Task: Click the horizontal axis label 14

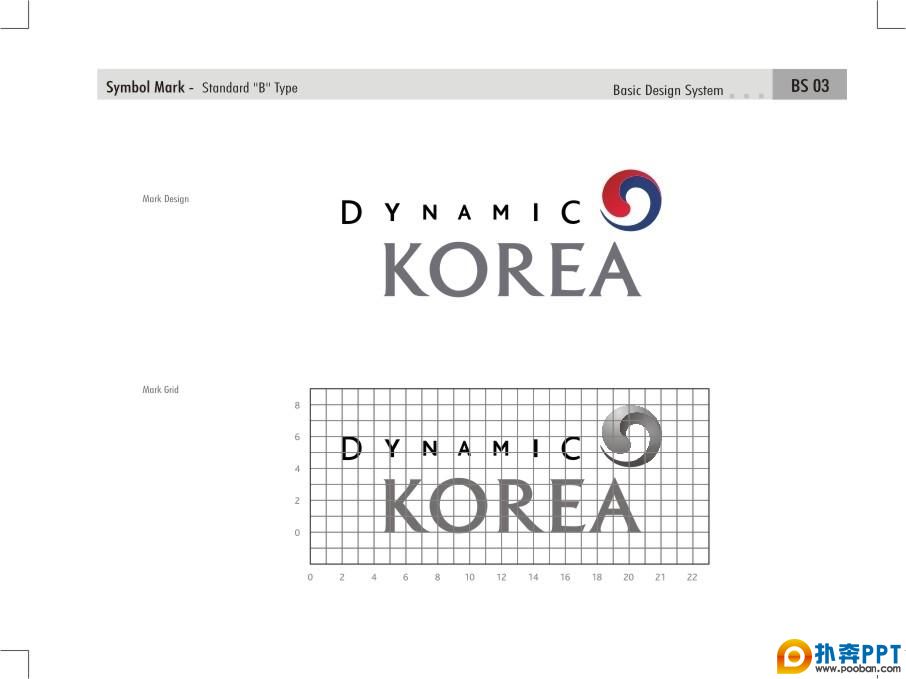Action: (533, 577)
